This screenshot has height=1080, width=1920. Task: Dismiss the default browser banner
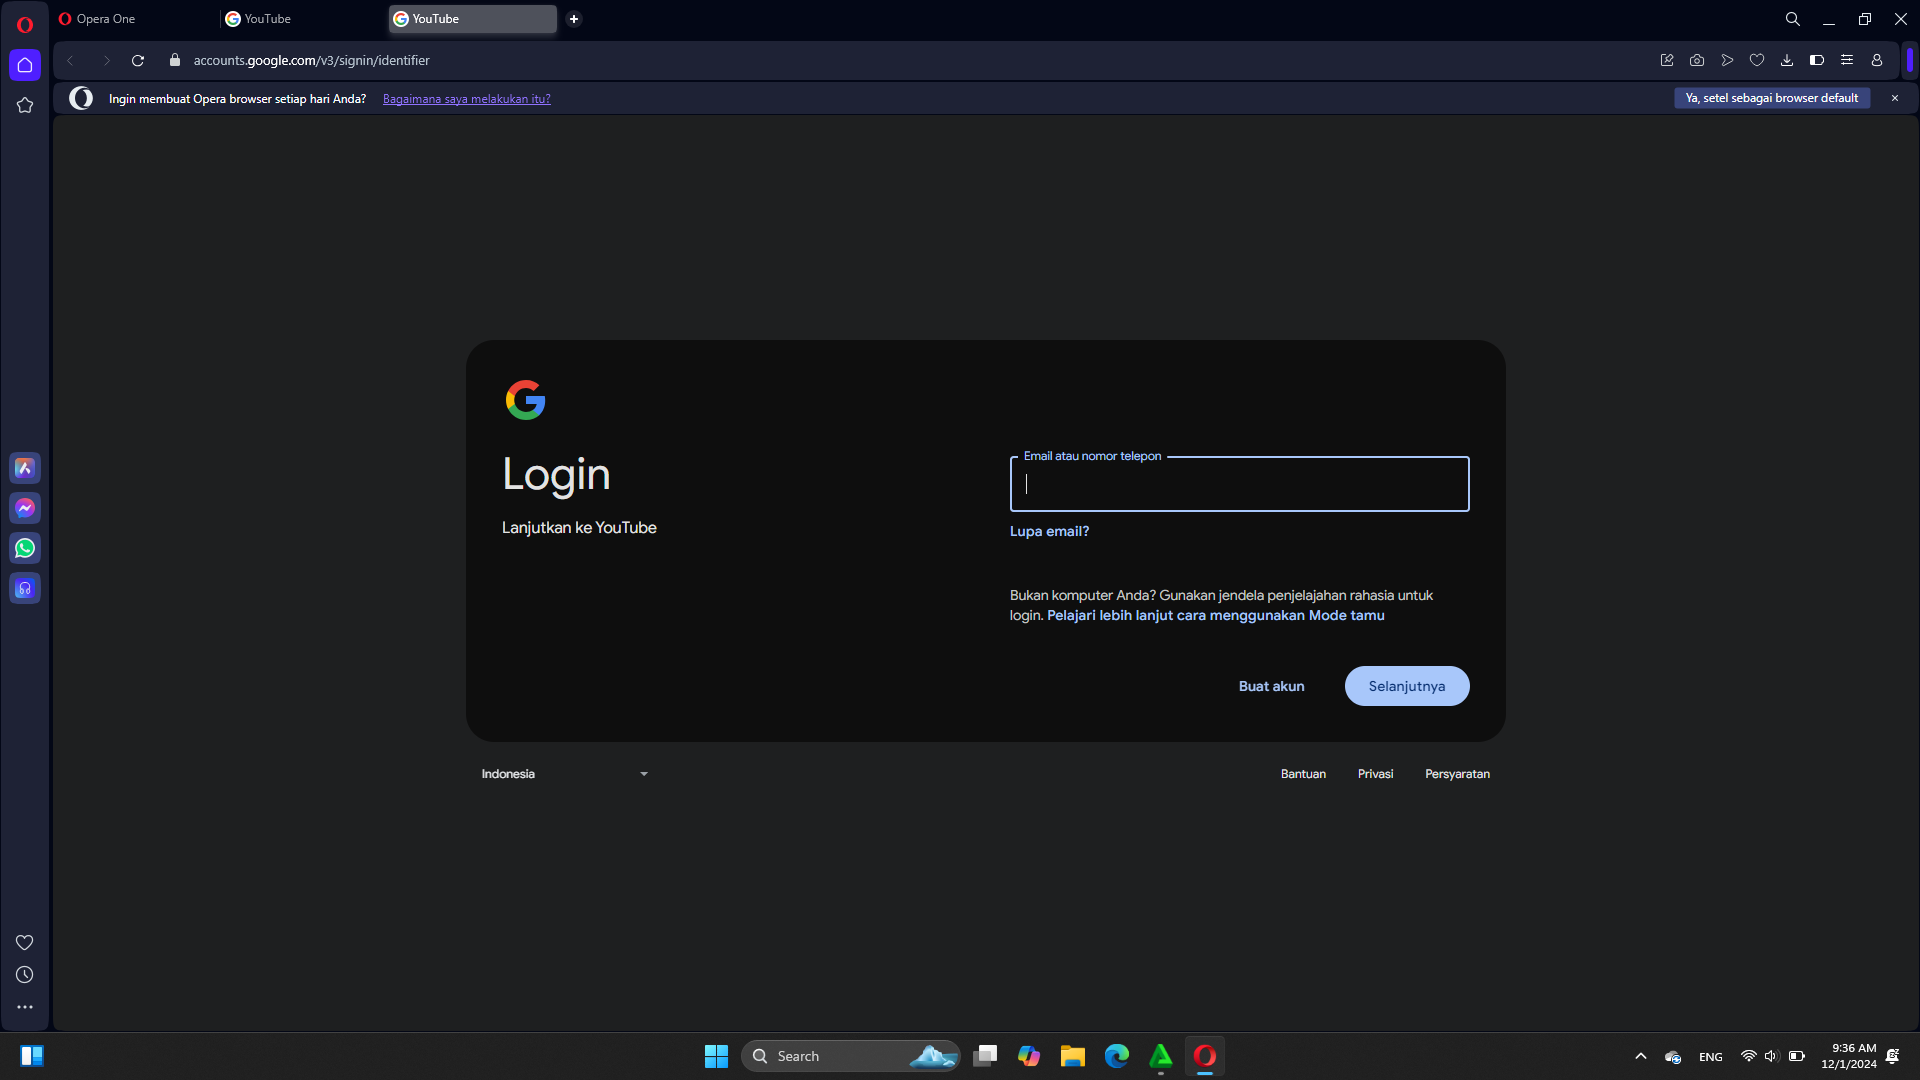pos(1894,98)
